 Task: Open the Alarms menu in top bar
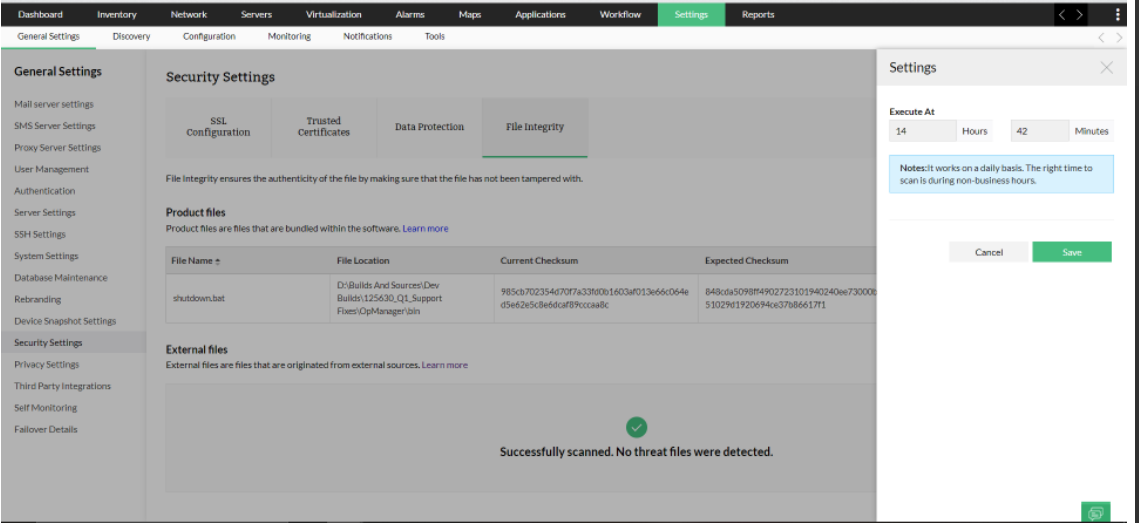coord(409,15)
